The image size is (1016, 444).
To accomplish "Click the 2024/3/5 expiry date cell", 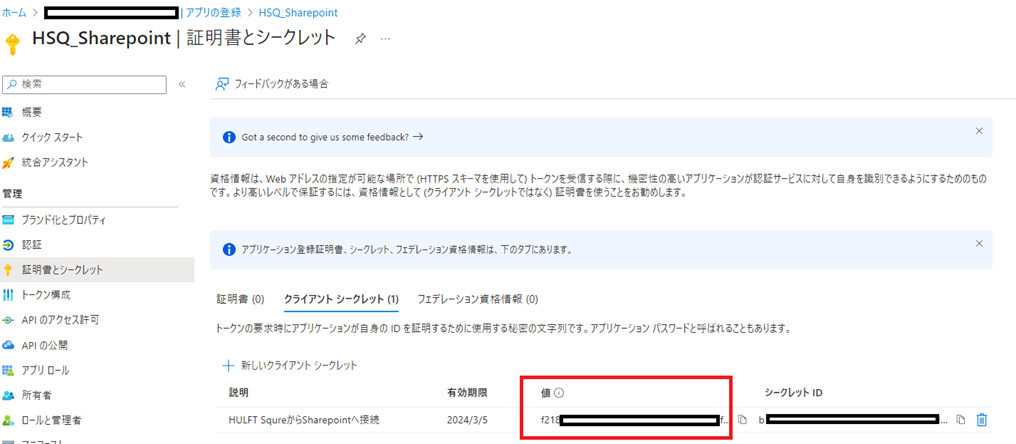I will click(x=467, y=420).
